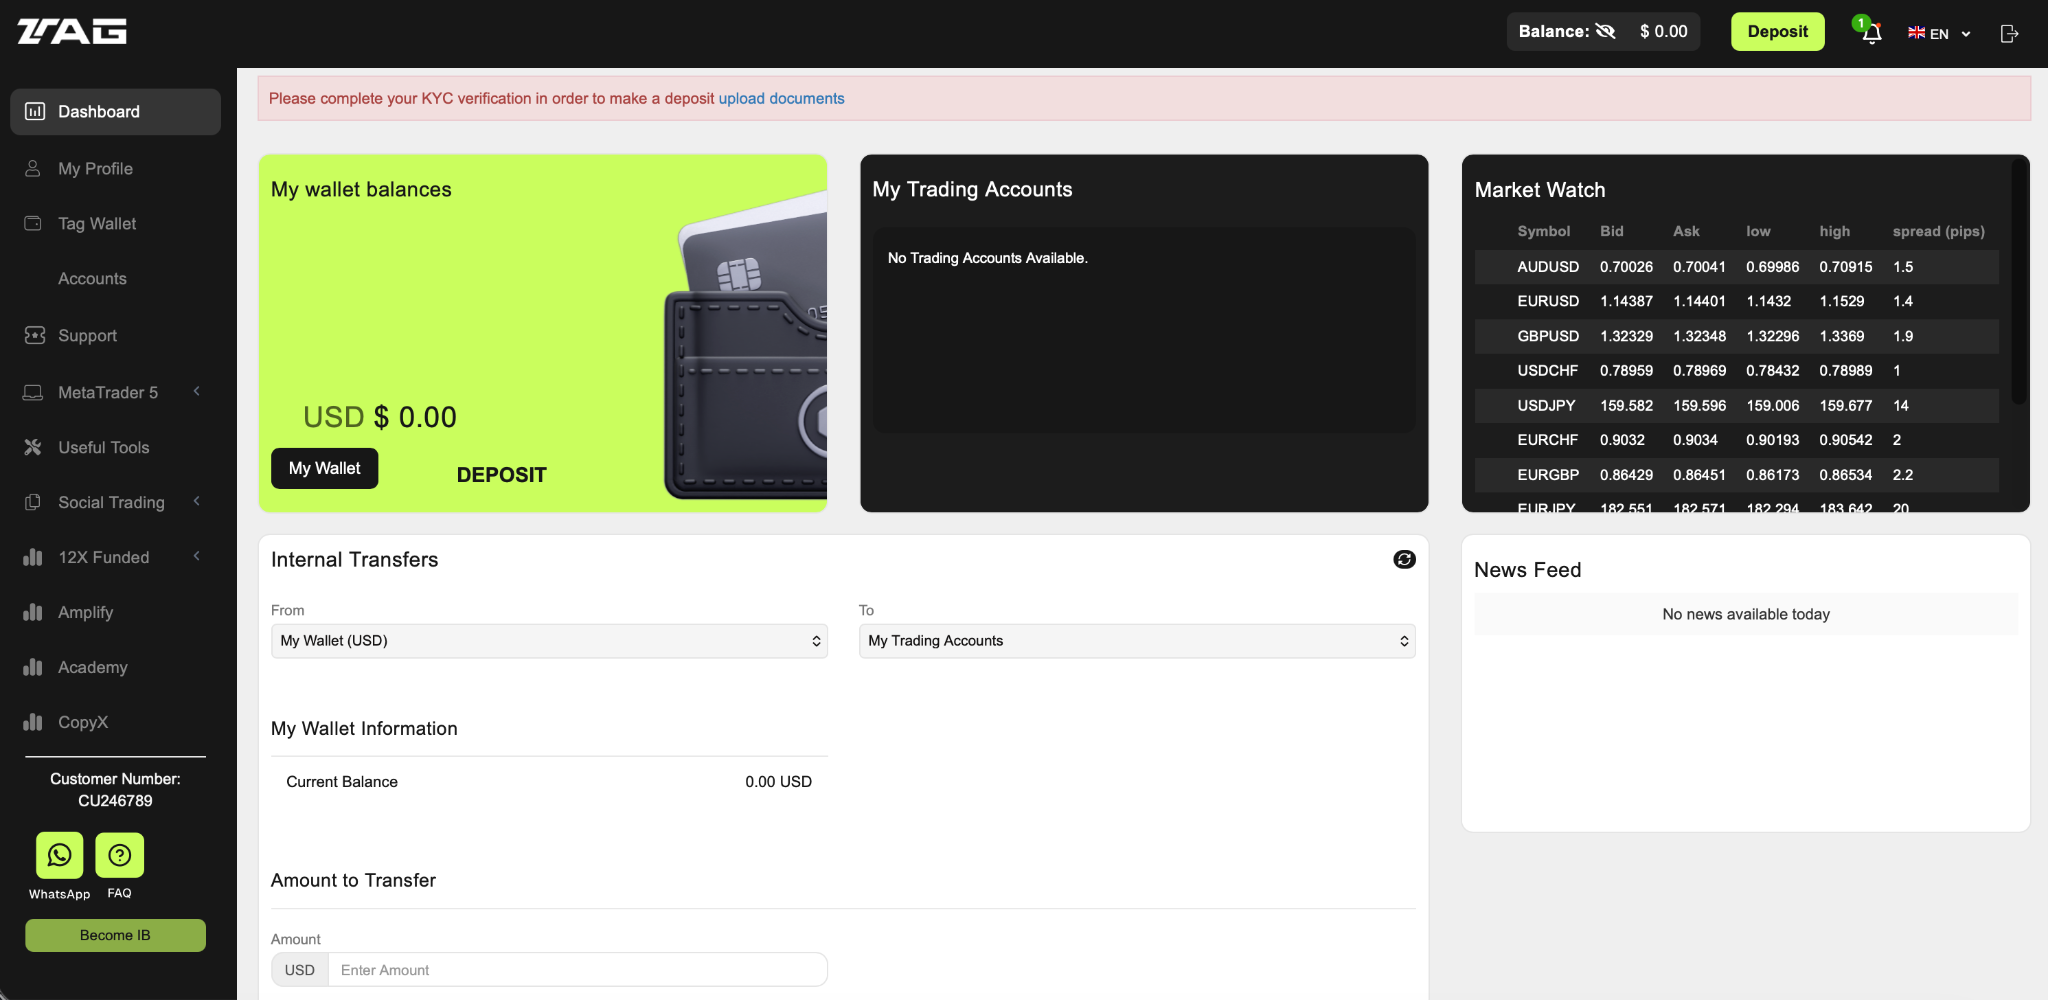Image resolution: width=2048 pixels, height=1000 pixels.
Task: Select the AUDUSD row symbol
Action: [1548, 267]
